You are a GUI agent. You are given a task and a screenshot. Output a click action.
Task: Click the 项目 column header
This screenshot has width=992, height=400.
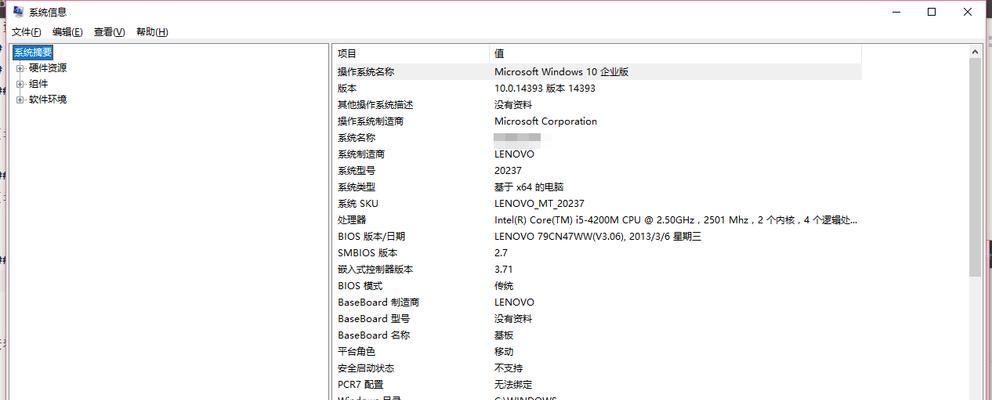(x=411, y=54)
